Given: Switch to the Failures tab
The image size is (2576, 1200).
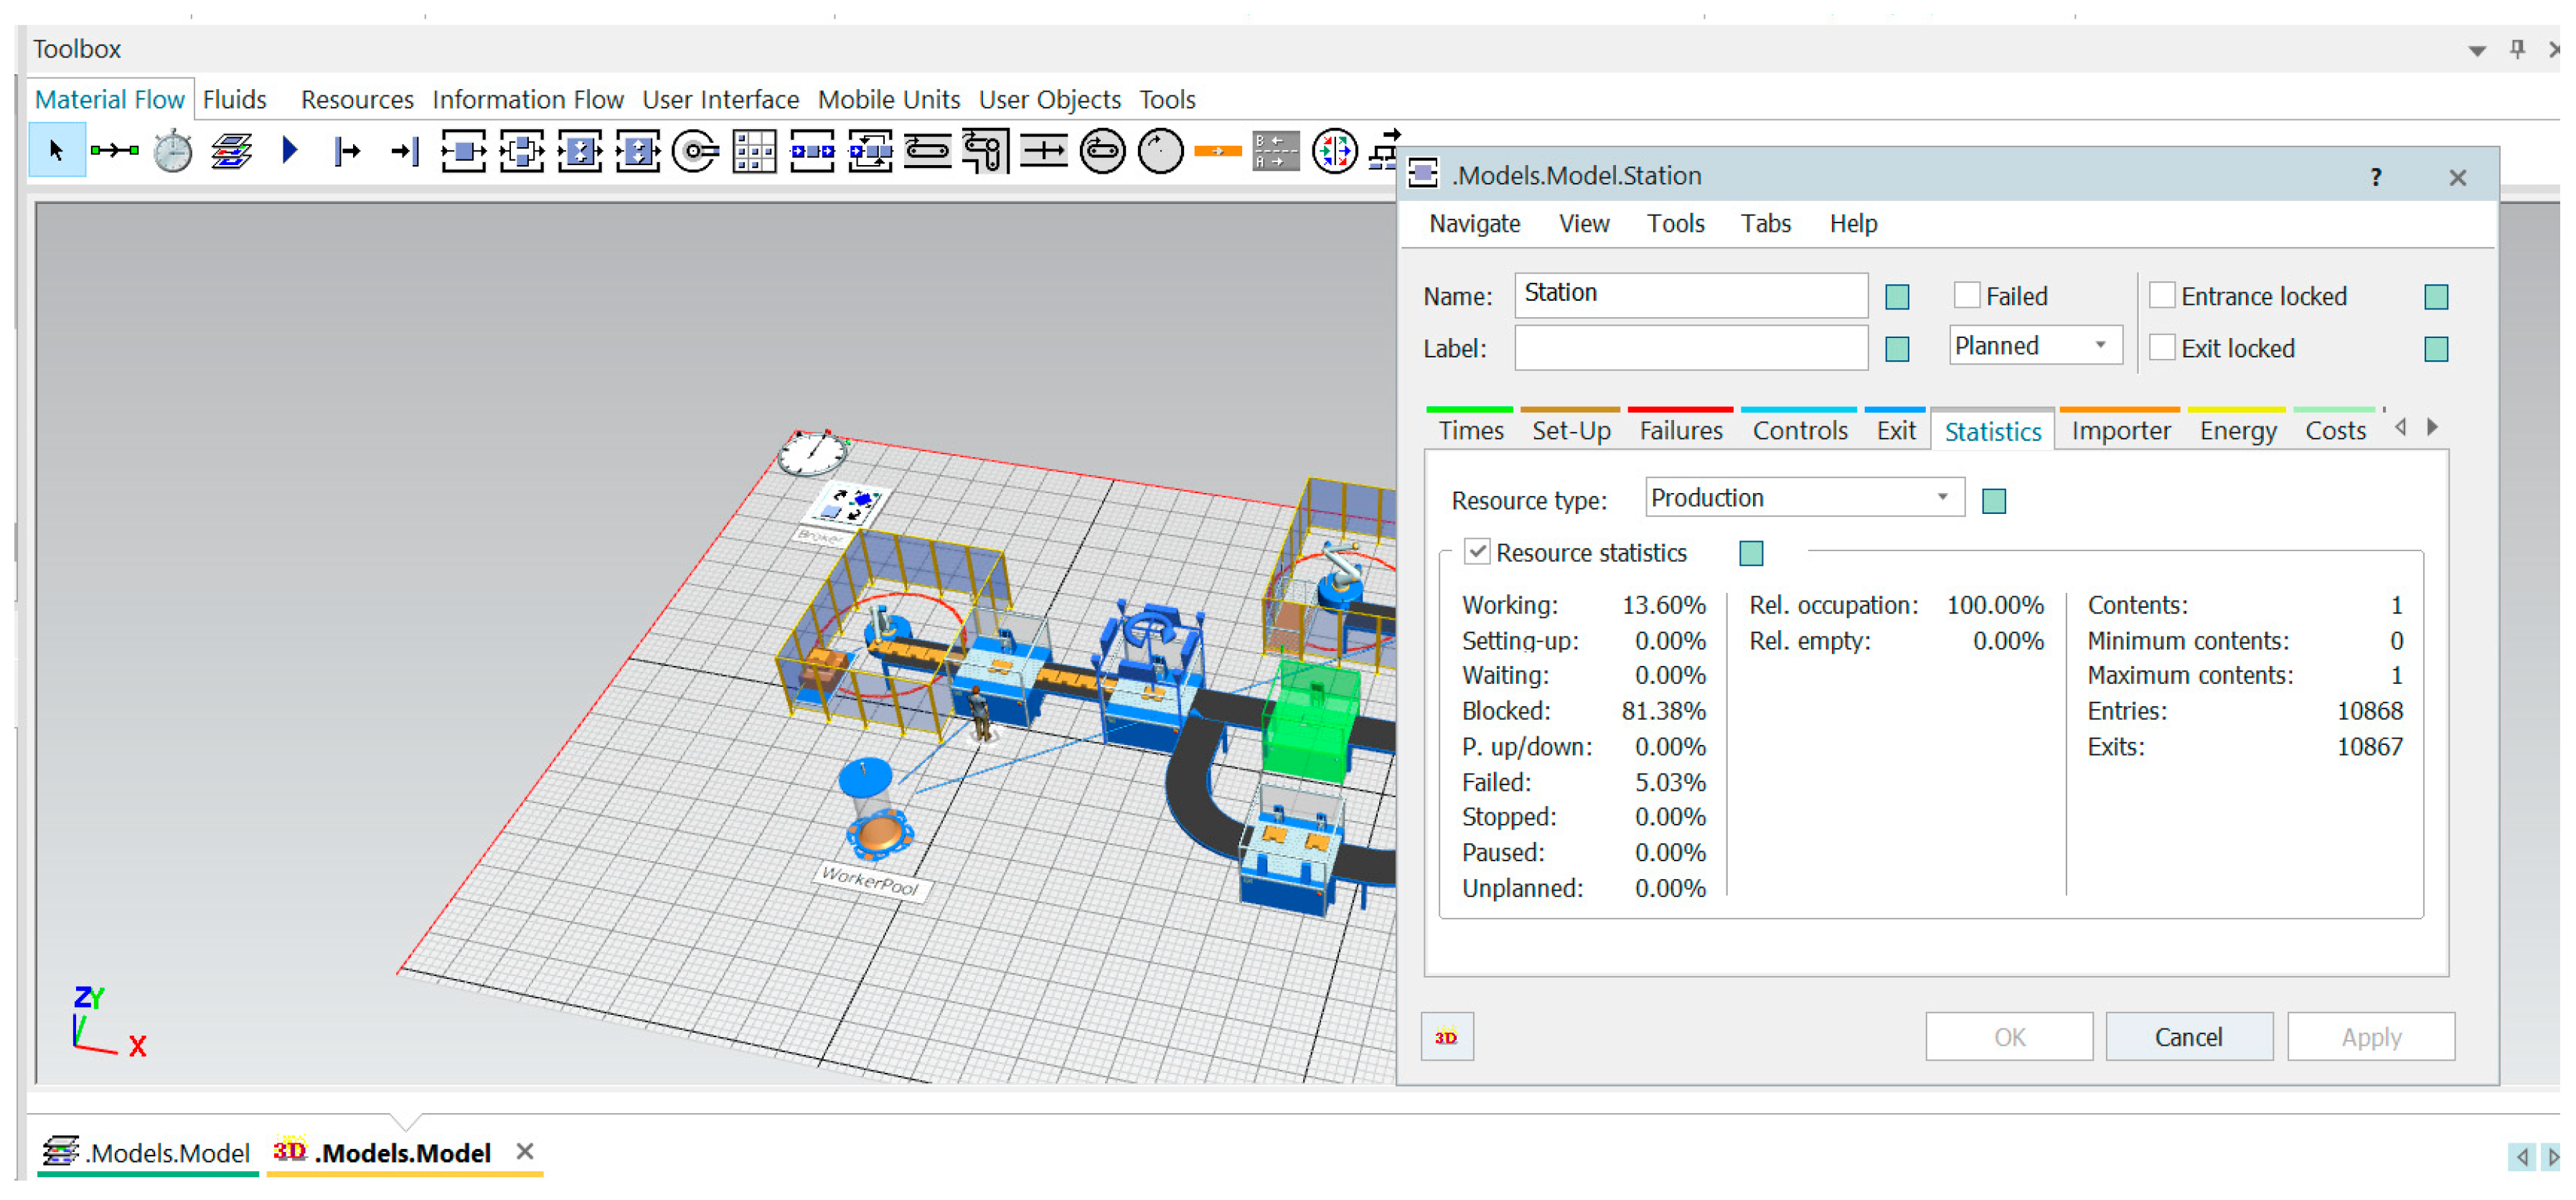Looking at the screenshot, I should point(1680,431).
